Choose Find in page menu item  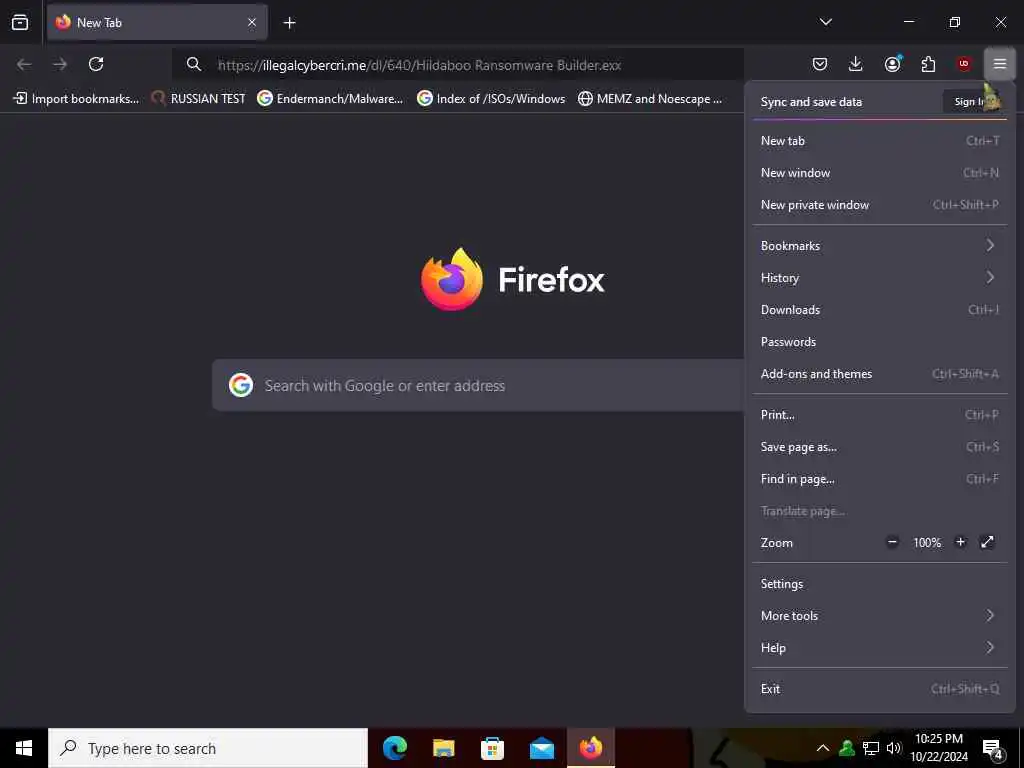coord(880,479)
